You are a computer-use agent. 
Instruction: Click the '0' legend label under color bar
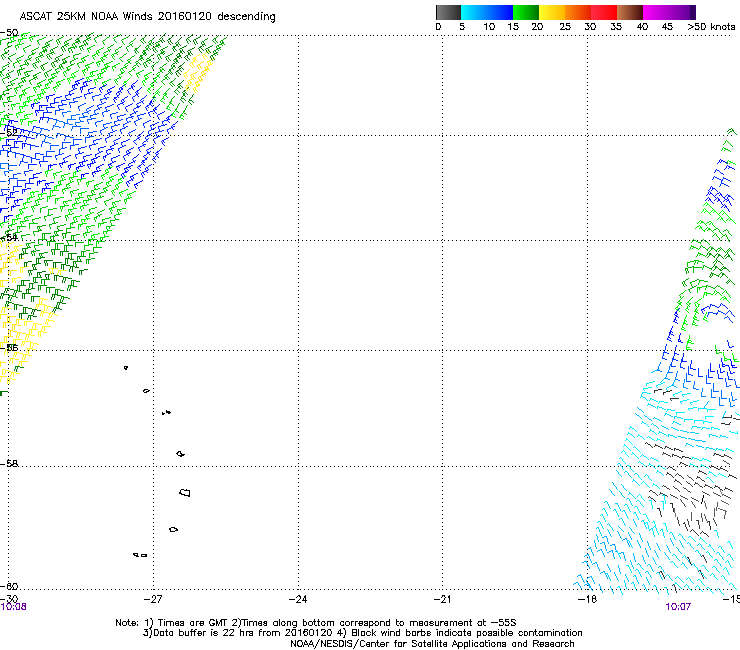[x=438, y=27]
